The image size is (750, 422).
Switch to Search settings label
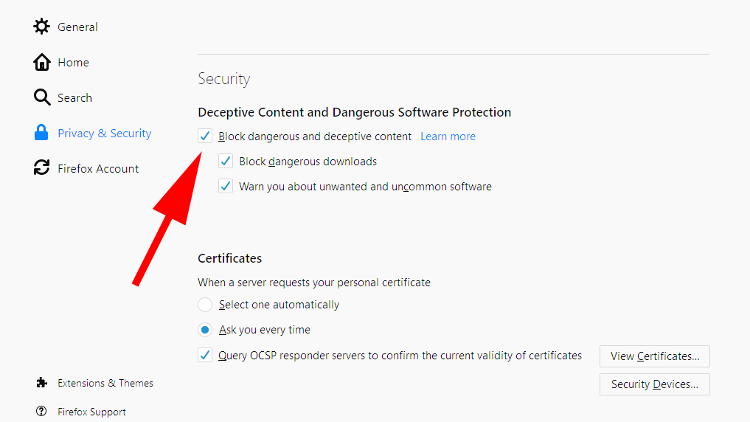tap(75, 98)
